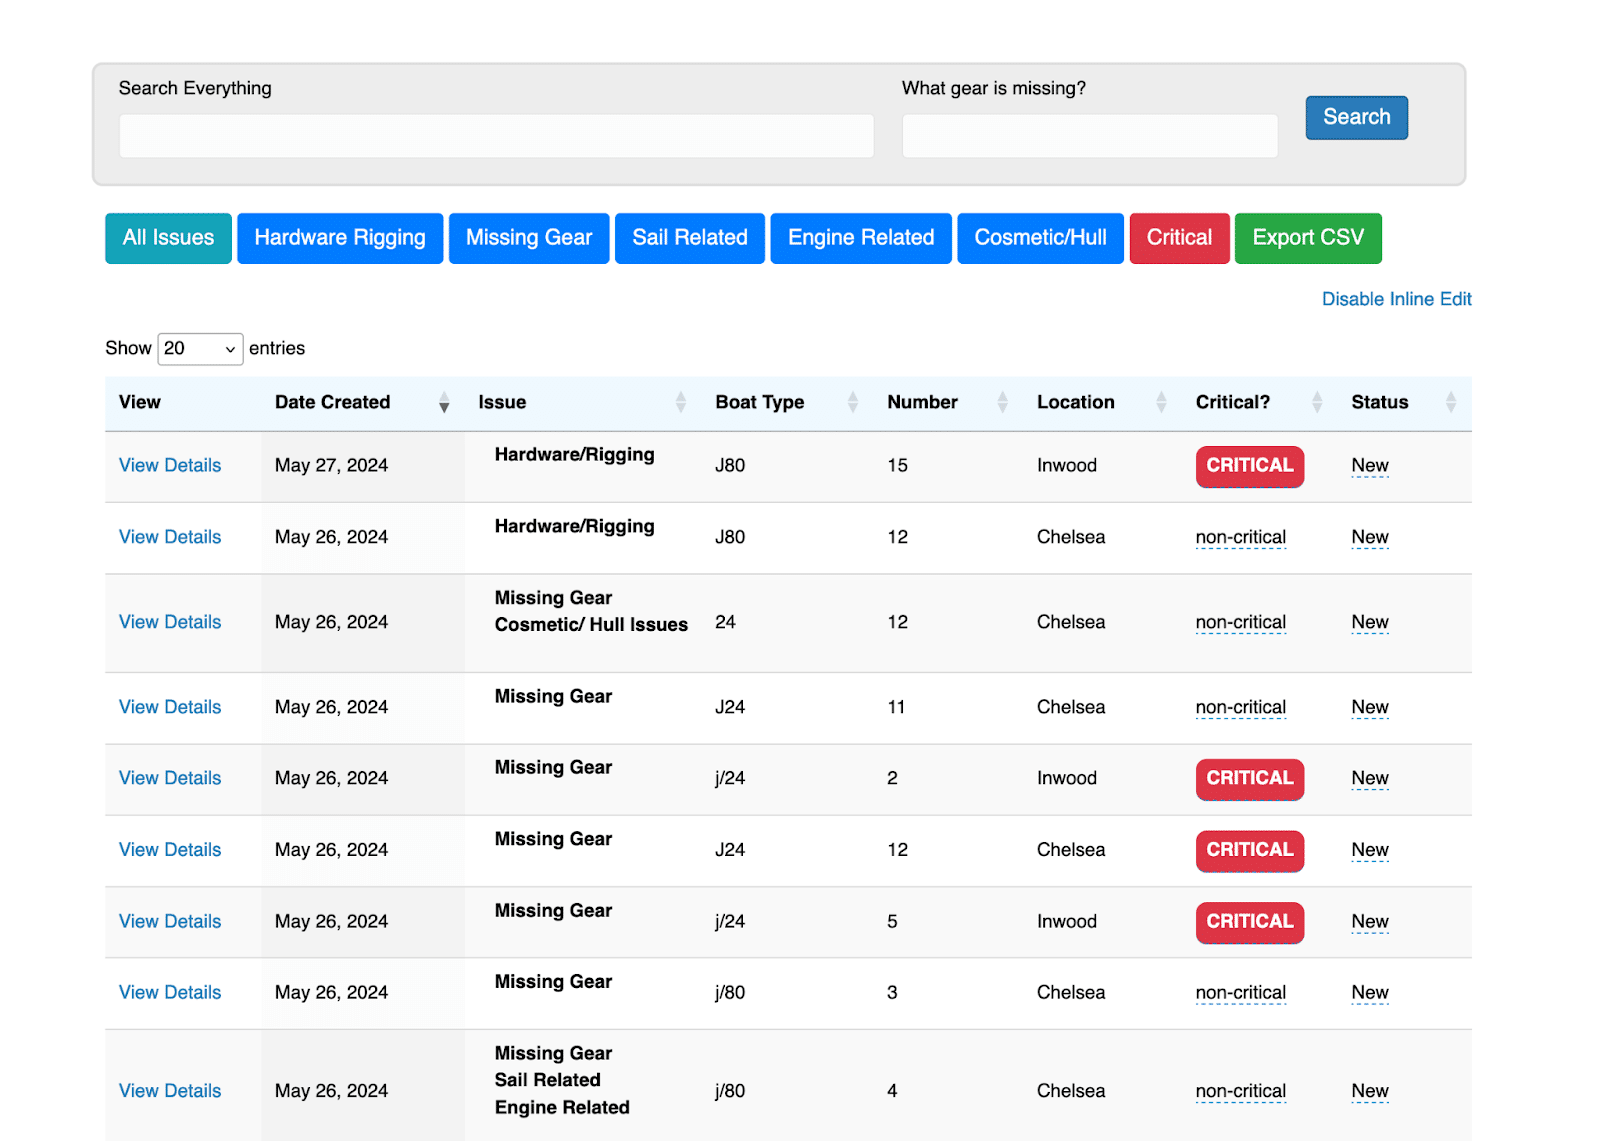
Task: Edit non-critical value for boat number 11
Action: pos(1240,707)
